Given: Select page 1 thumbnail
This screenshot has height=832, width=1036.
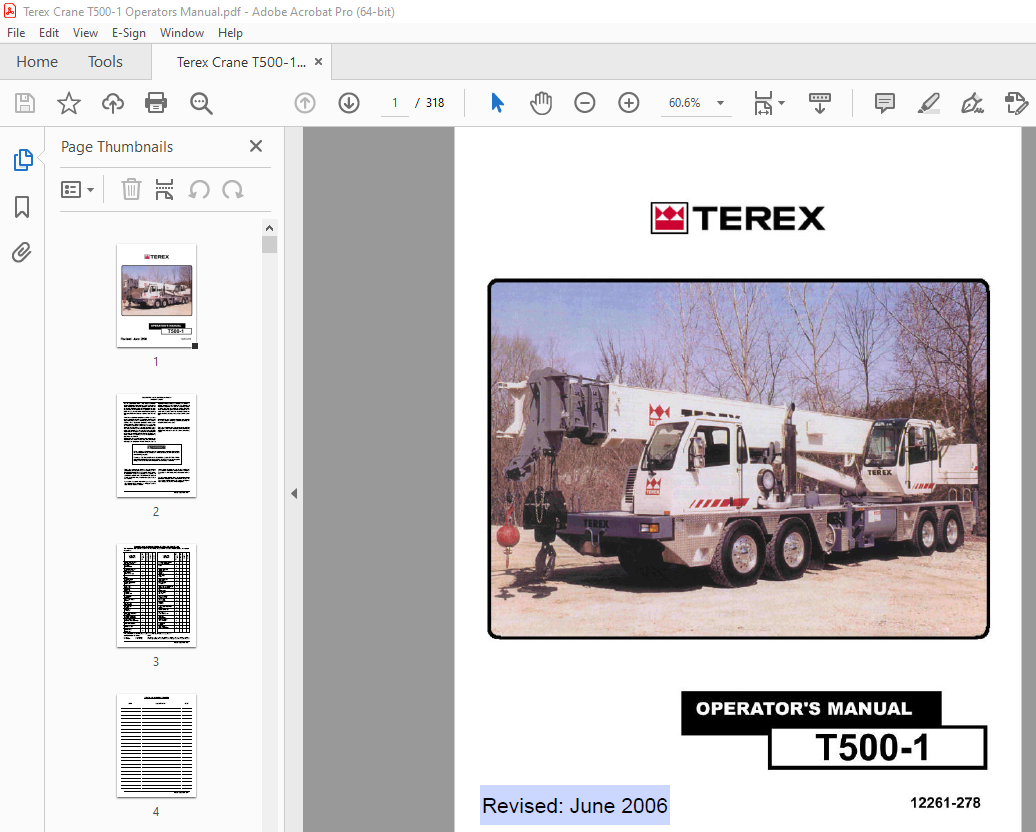Looking at the screenshot, I should tap(157, 295).
